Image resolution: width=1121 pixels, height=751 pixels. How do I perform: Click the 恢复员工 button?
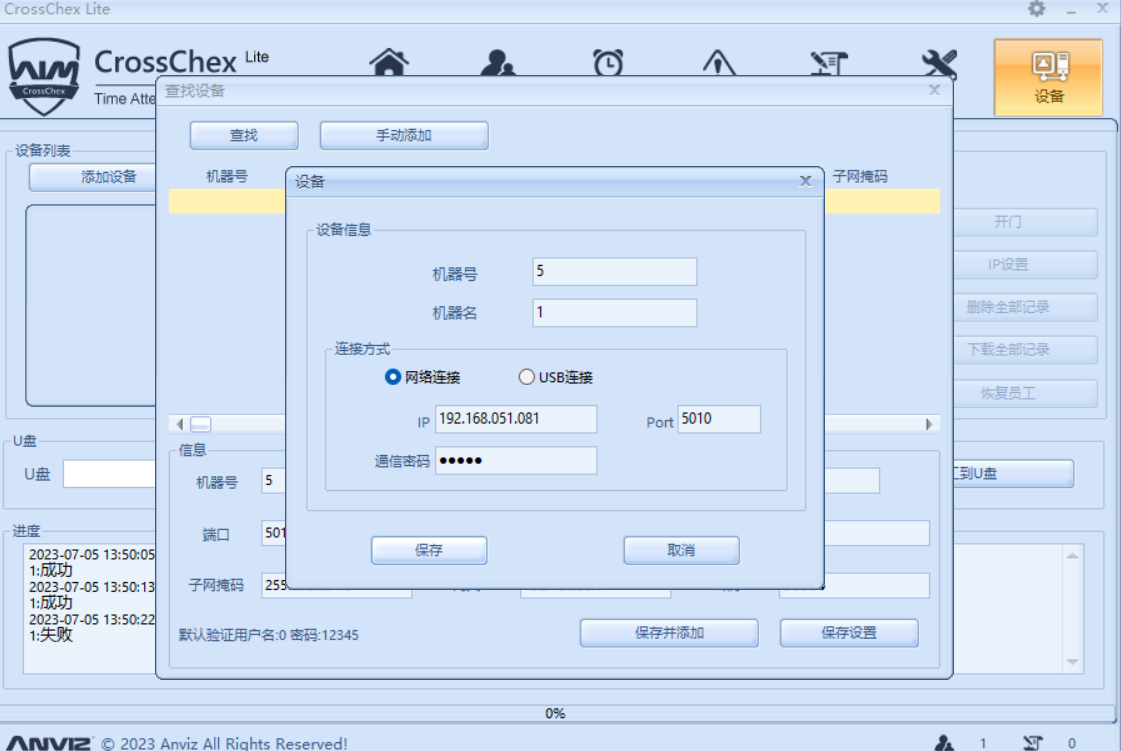pyautogui.click(x=1025, y=393)
